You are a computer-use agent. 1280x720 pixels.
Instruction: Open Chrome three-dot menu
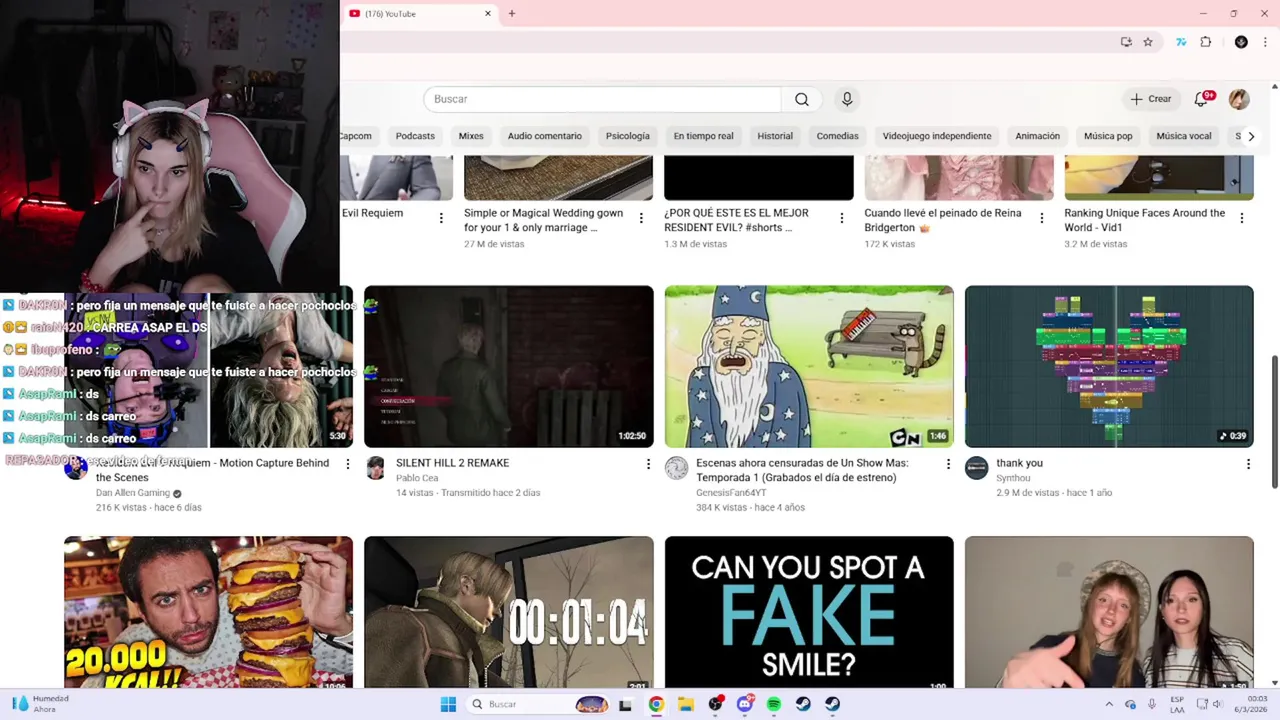click(x=1265, y=42)
